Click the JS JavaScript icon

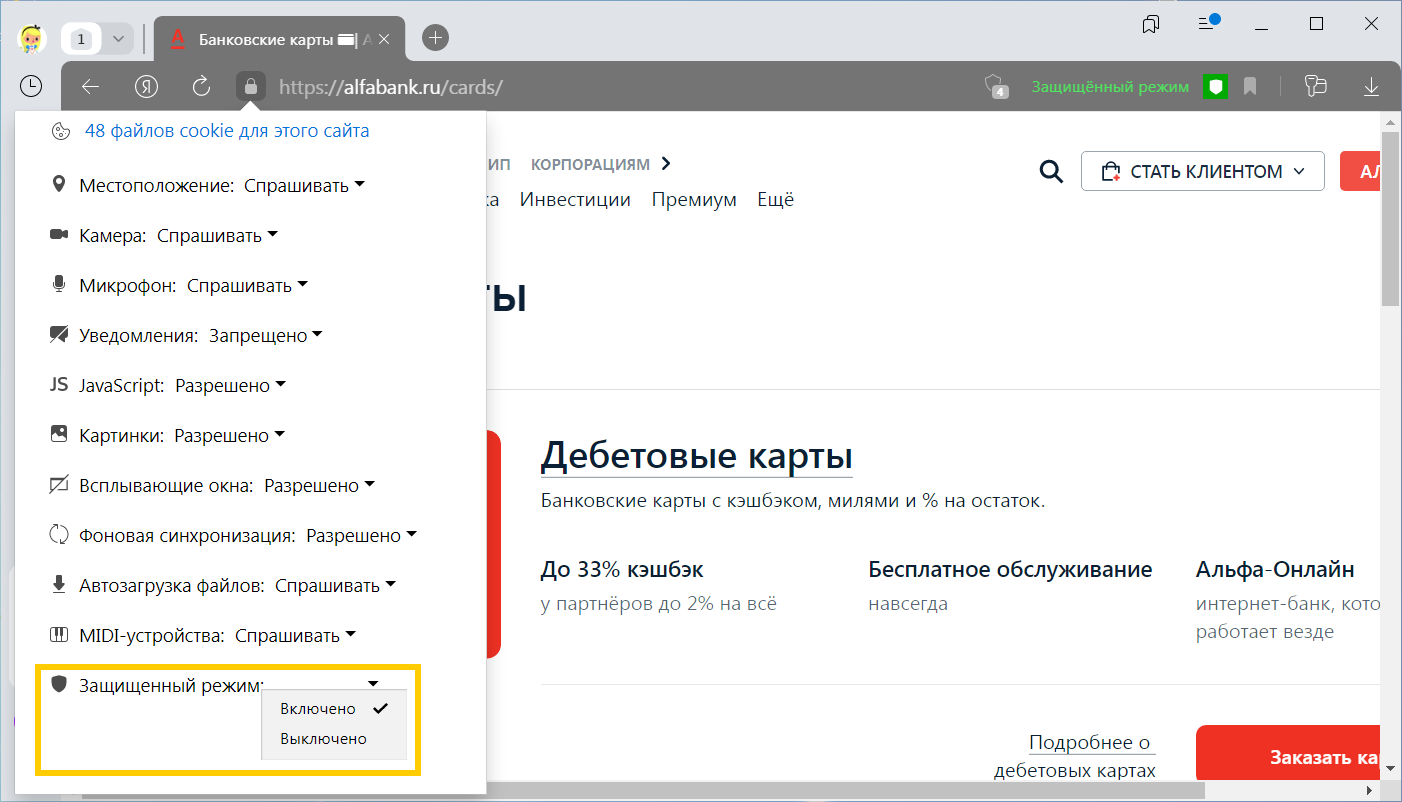pyautogui.click(x=58, y=385)
